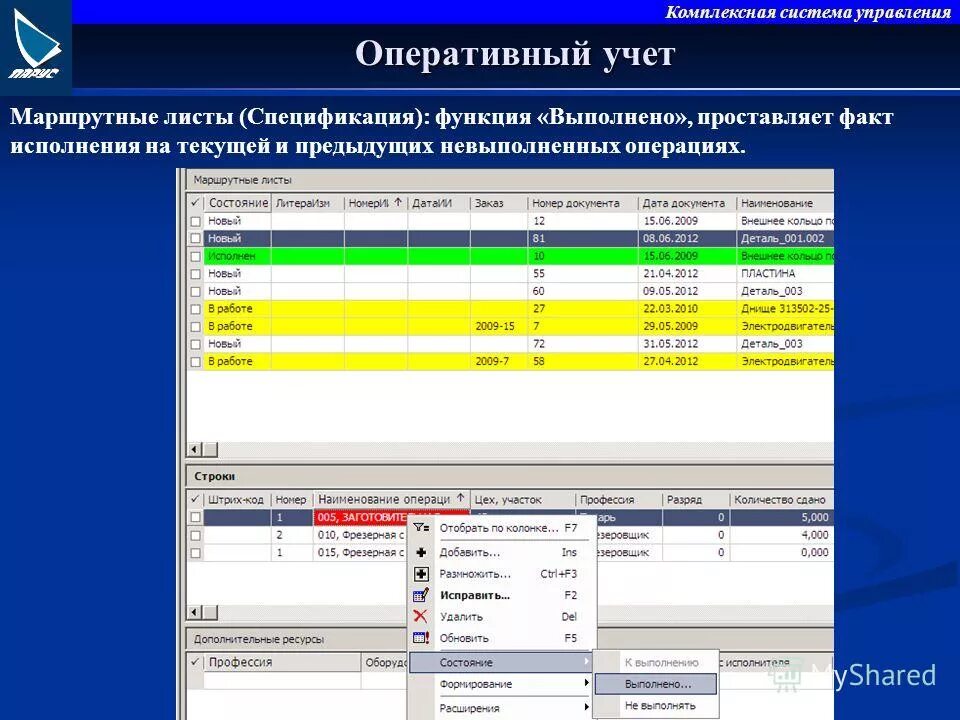Click the red X delete icon beside Удалить
The image size is (960, 720).
pyautogui.click(x=418, y=616)
